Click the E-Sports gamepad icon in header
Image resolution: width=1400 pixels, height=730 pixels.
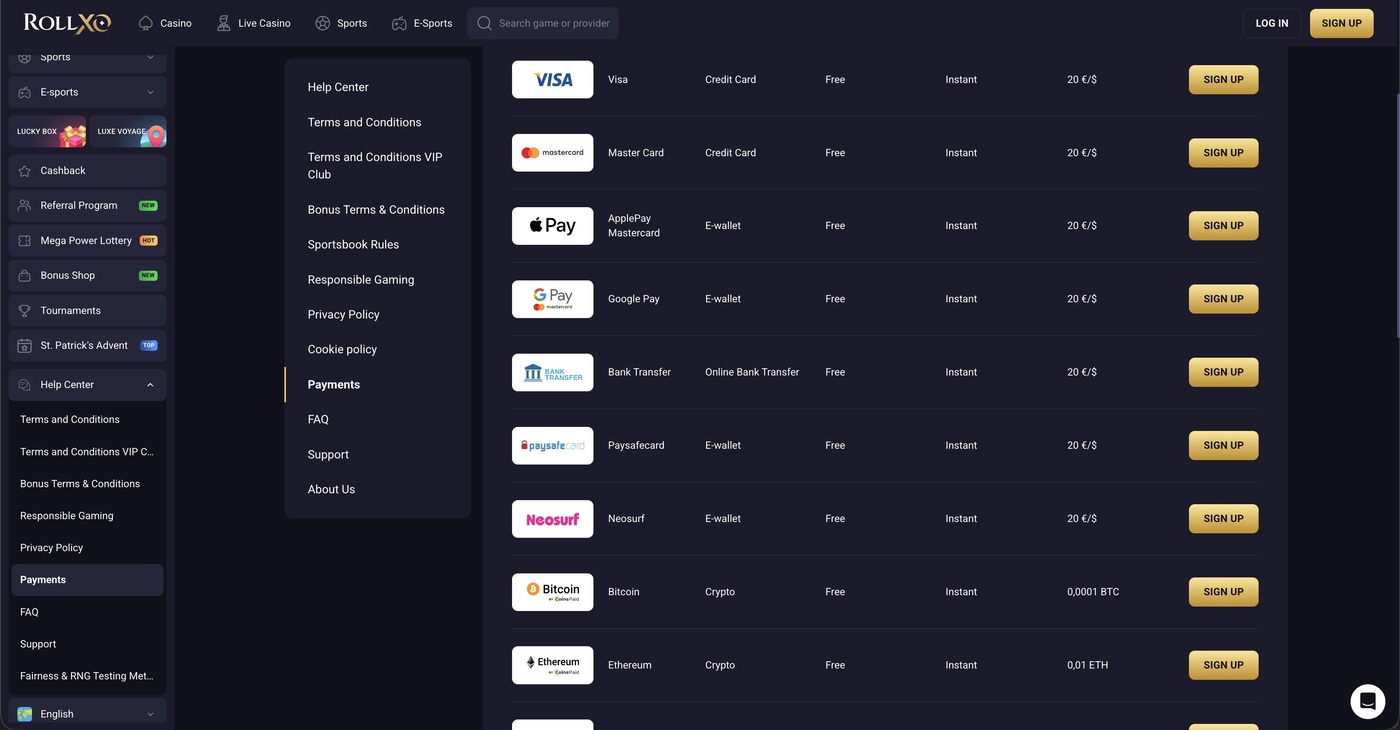[399, 23]
